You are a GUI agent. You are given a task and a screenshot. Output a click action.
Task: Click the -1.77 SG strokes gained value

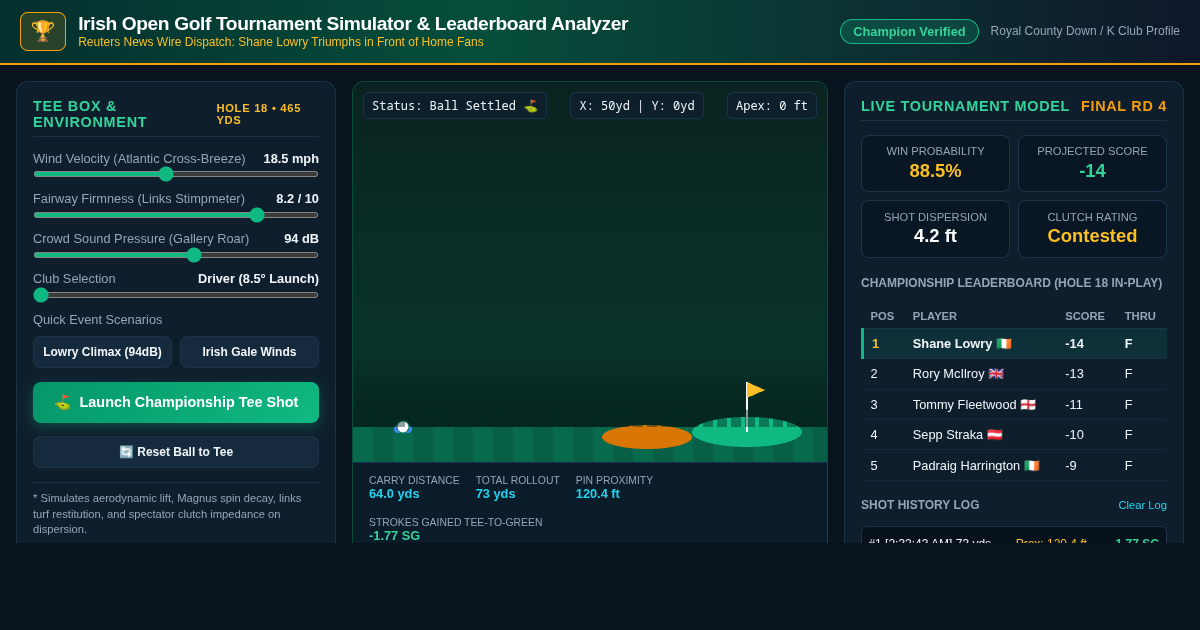(394, 536)
